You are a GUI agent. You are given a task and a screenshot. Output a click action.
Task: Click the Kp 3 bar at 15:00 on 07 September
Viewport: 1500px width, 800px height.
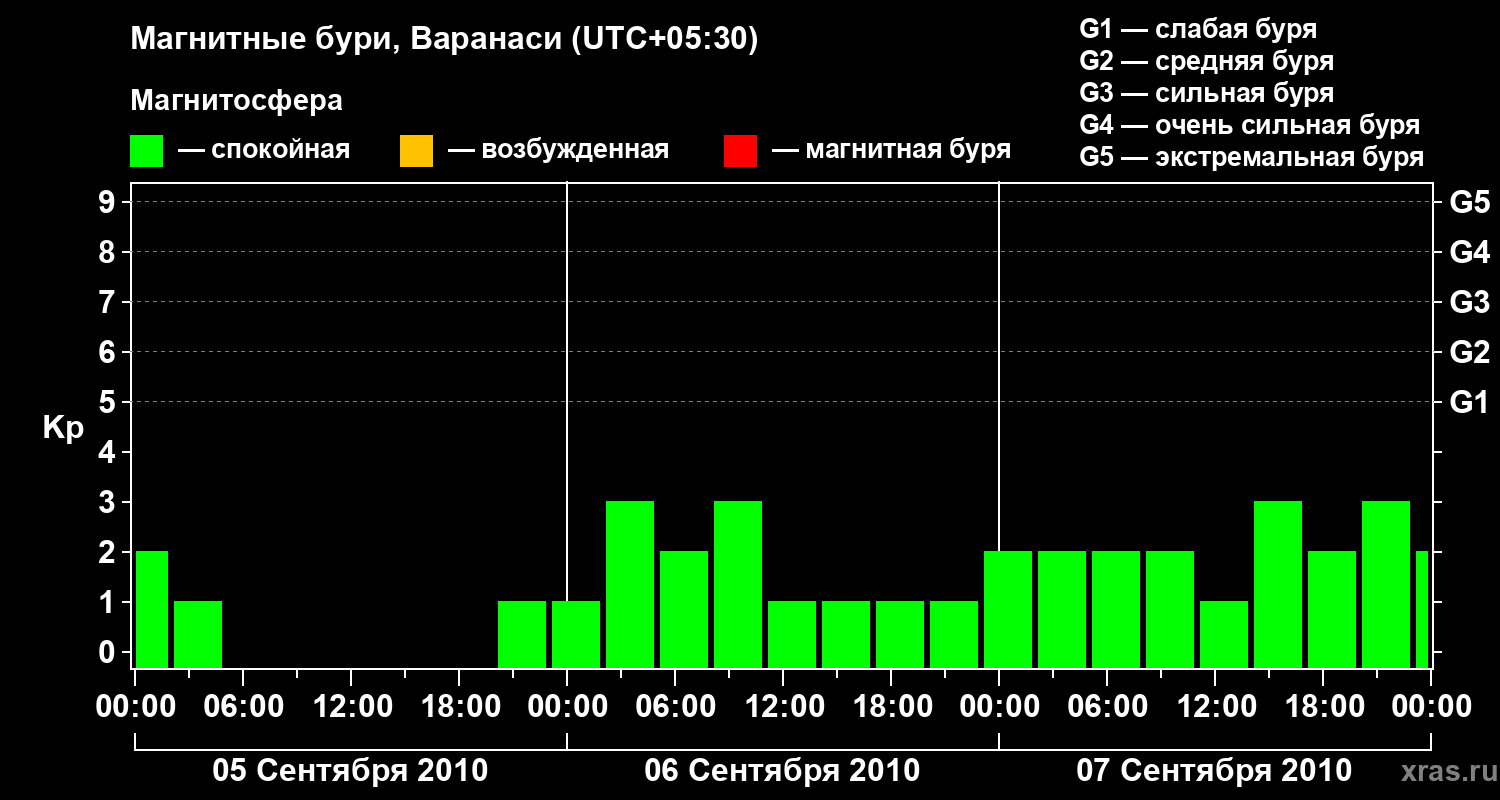point(1278,585)
